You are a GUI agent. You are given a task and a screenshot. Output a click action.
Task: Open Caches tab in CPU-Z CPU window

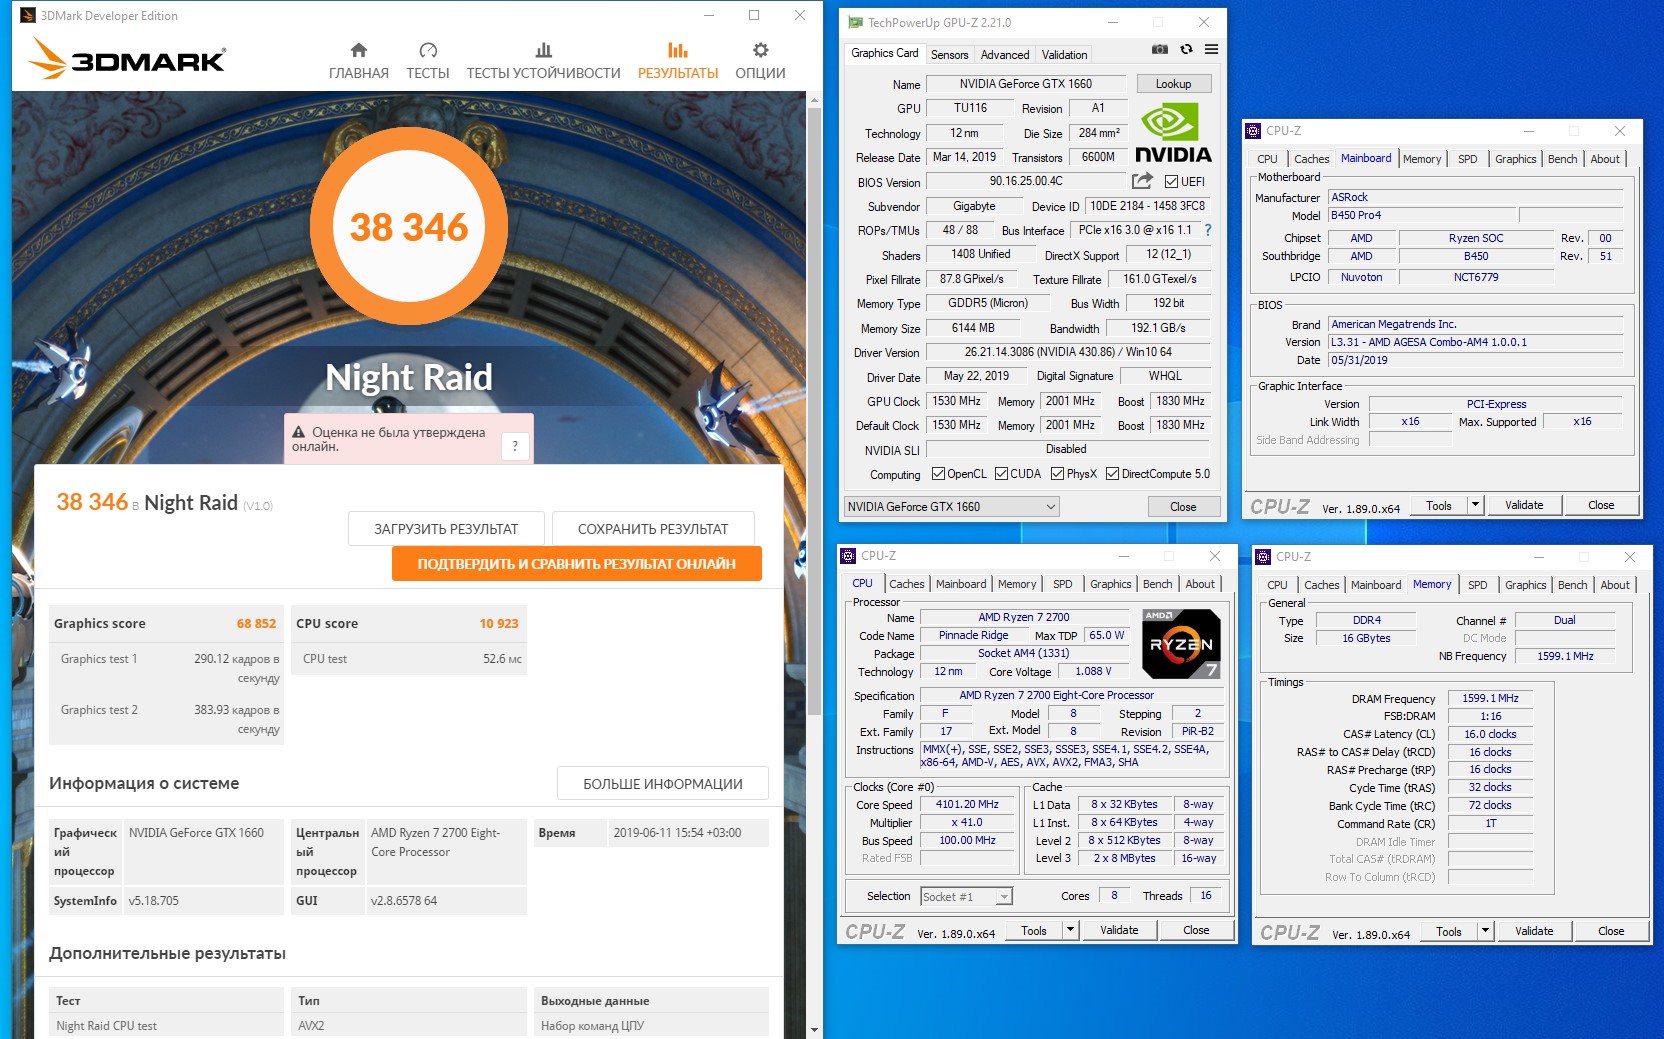907,584
